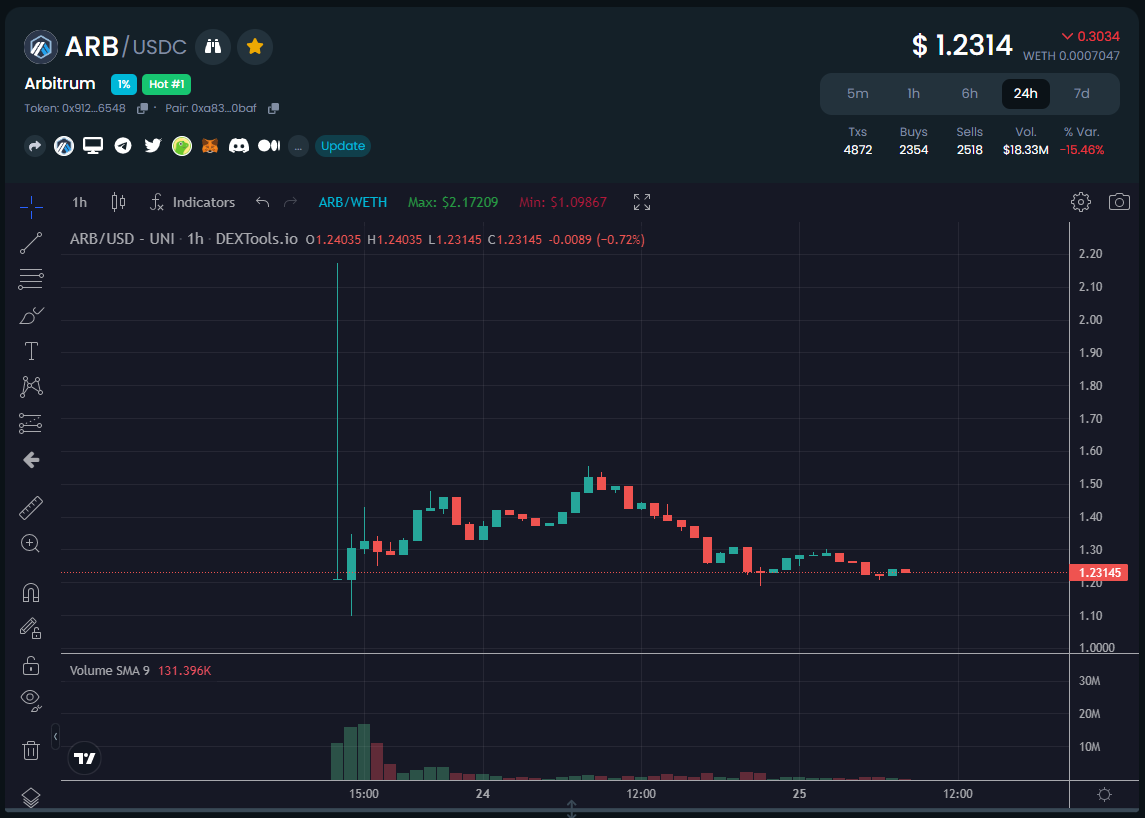The width and height of the screenshot is (1145, 818).
Task: Collapse the drawing toolbar side arrow
Action: click(55, 736)
